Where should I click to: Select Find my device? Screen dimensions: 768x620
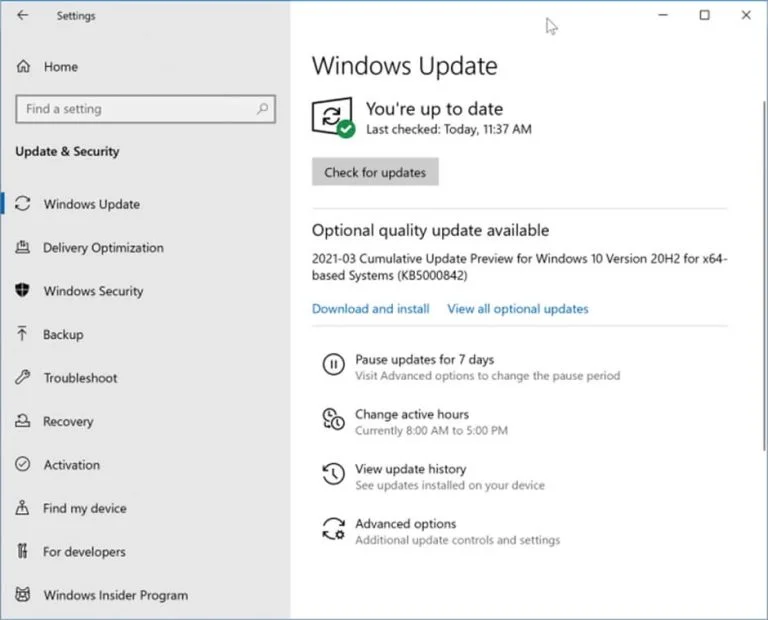[85, 508]
